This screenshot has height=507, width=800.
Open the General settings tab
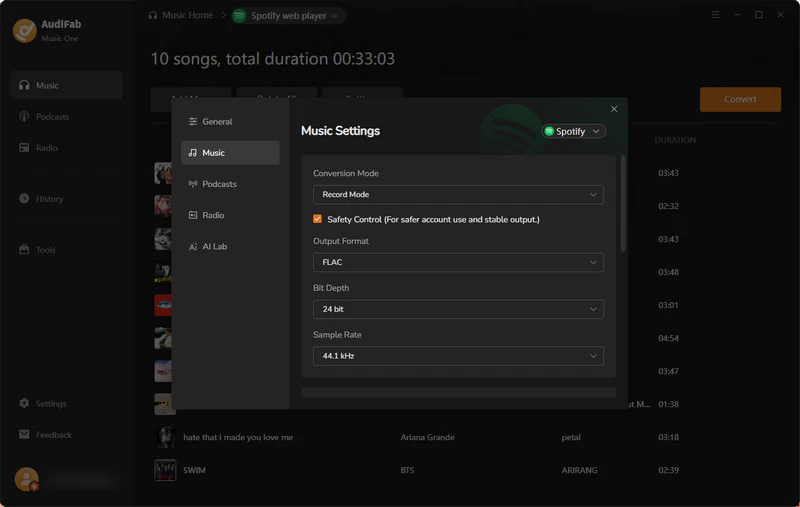(230, 121)
